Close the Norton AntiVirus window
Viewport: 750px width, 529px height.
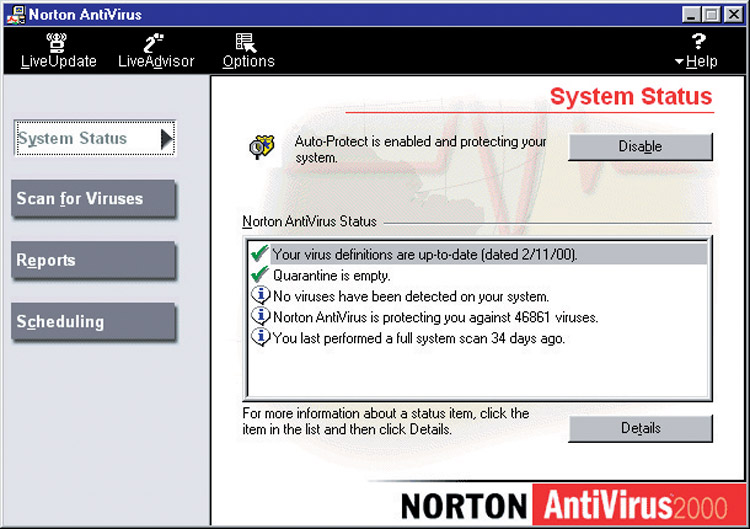[733, 14]
